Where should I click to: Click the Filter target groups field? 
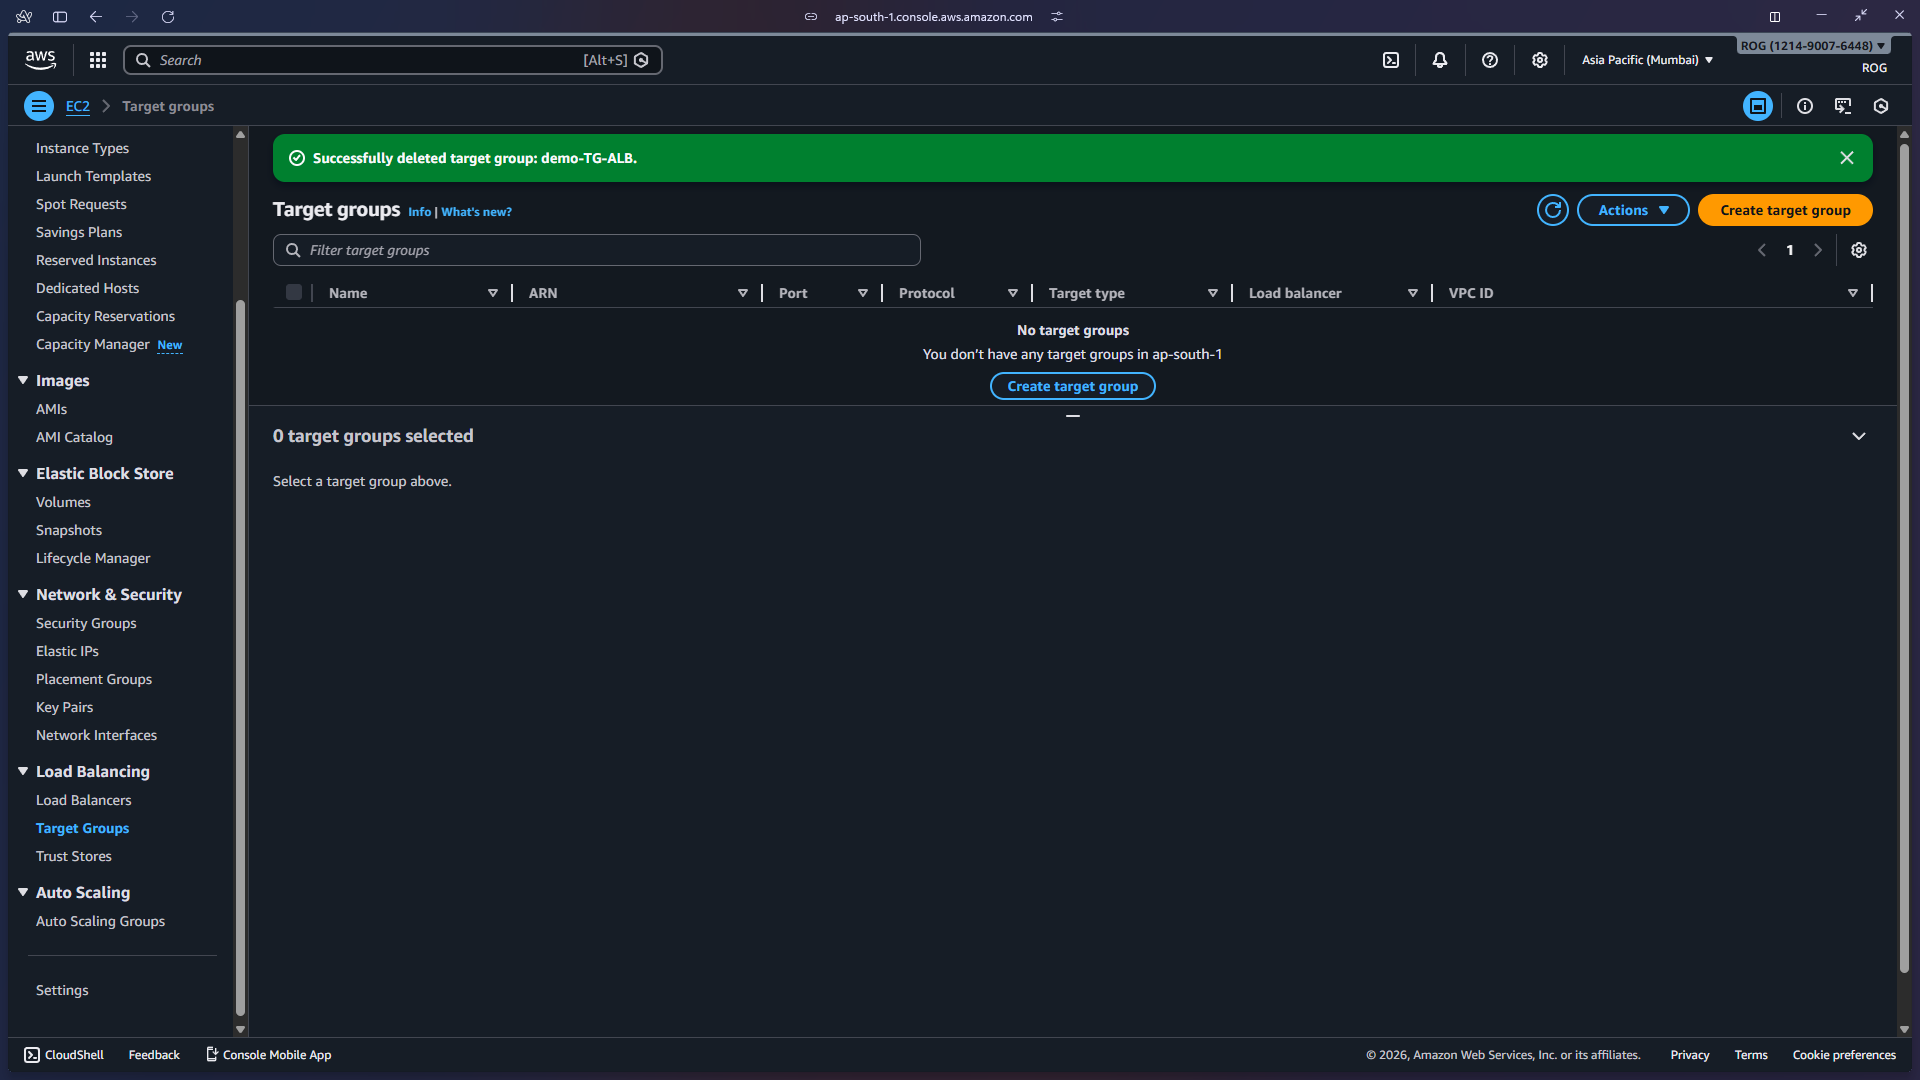597,250
